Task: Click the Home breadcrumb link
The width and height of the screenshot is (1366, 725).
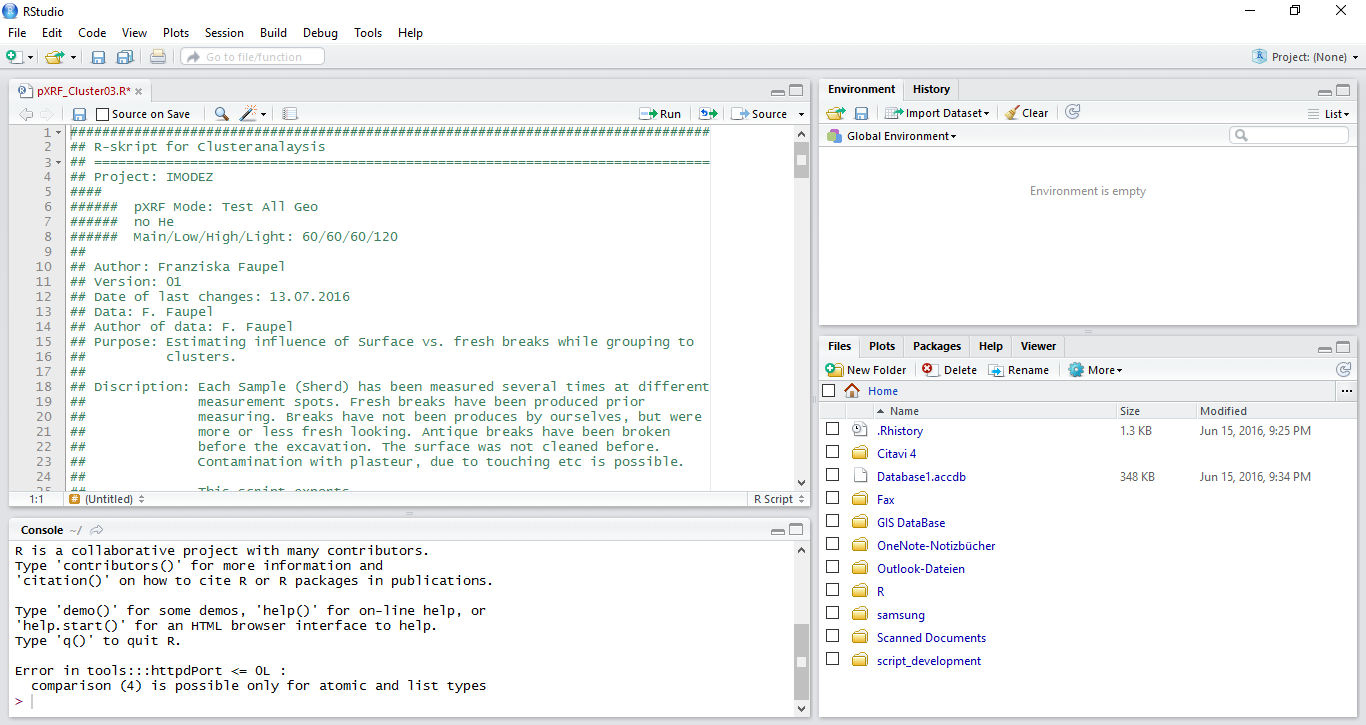Action: [883, 391]
